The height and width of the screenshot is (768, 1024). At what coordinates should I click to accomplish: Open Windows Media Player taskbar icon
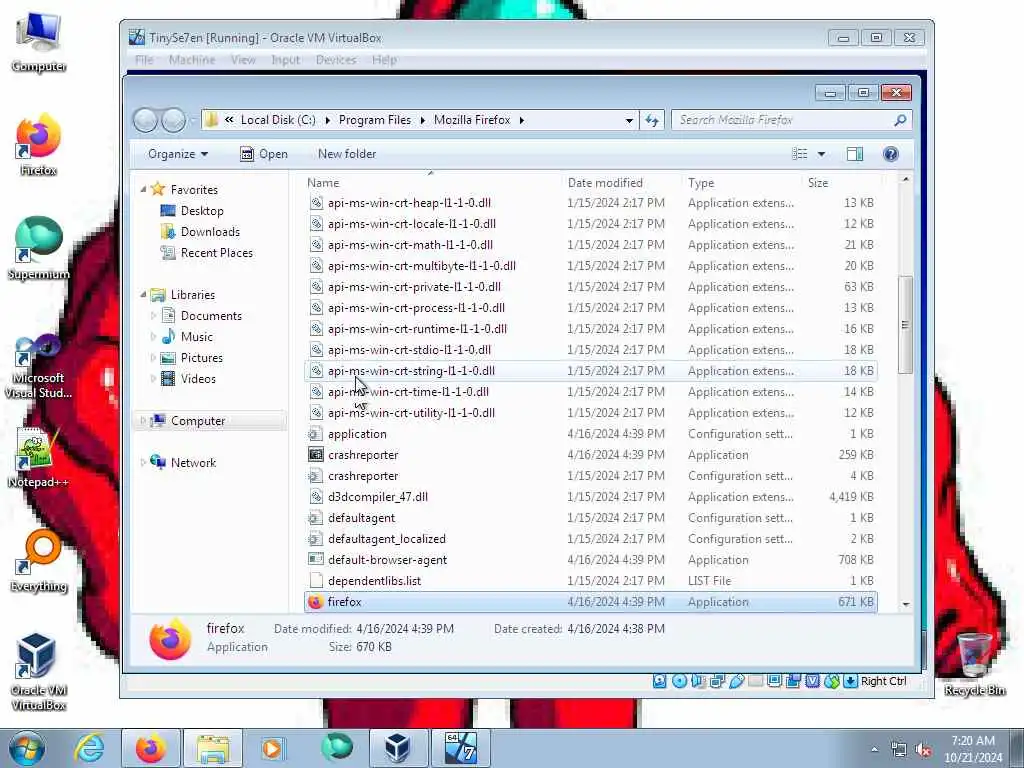point(272,748)
